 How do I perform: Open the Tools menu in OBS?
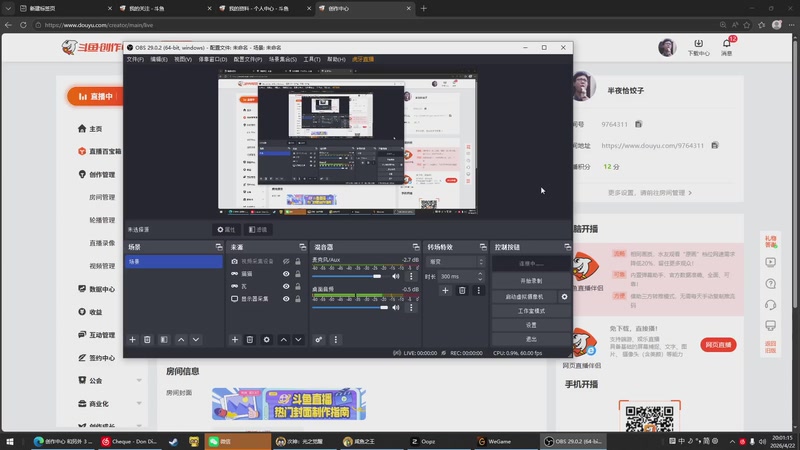pyautogui.click(x=312, y=59)
